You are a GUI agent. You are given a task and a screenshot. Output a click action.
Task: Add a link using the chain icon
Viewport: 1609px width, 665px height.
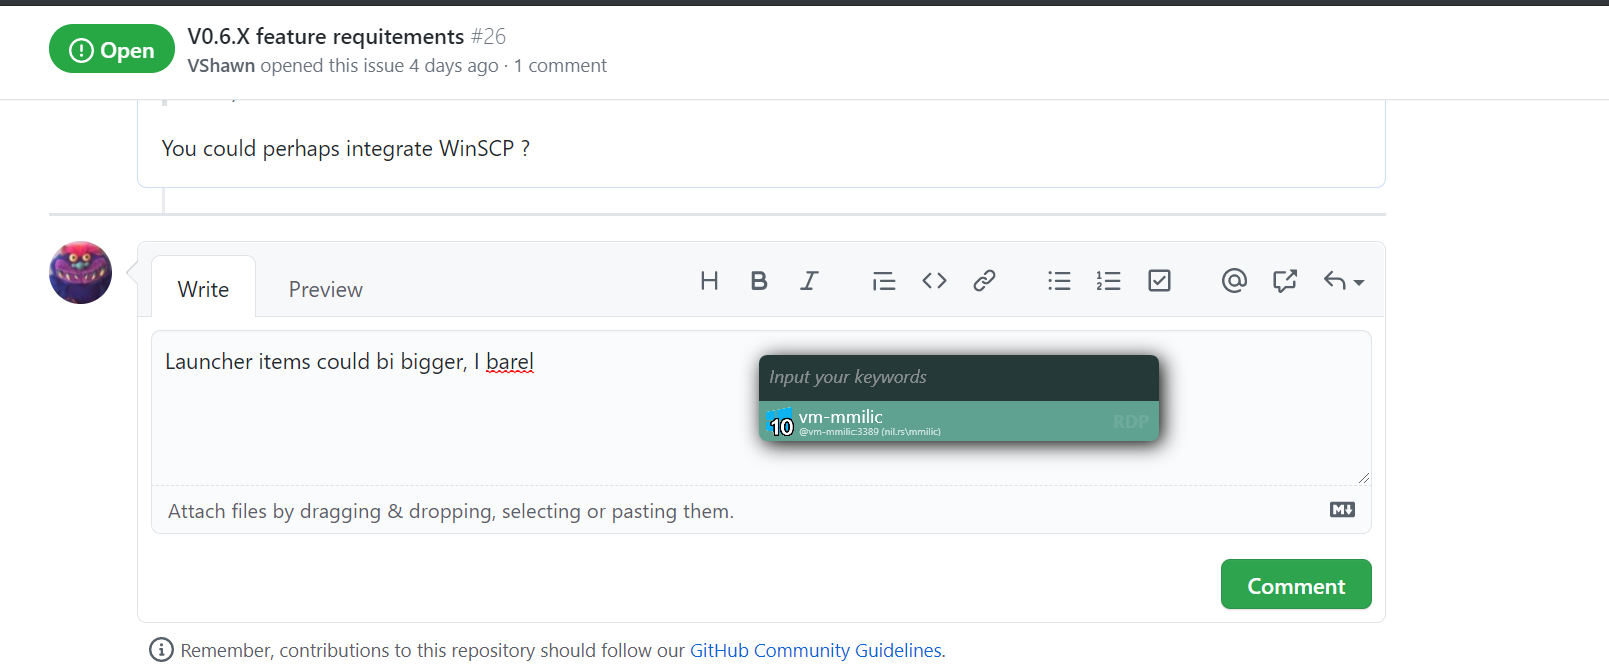(x=984, y=281)
